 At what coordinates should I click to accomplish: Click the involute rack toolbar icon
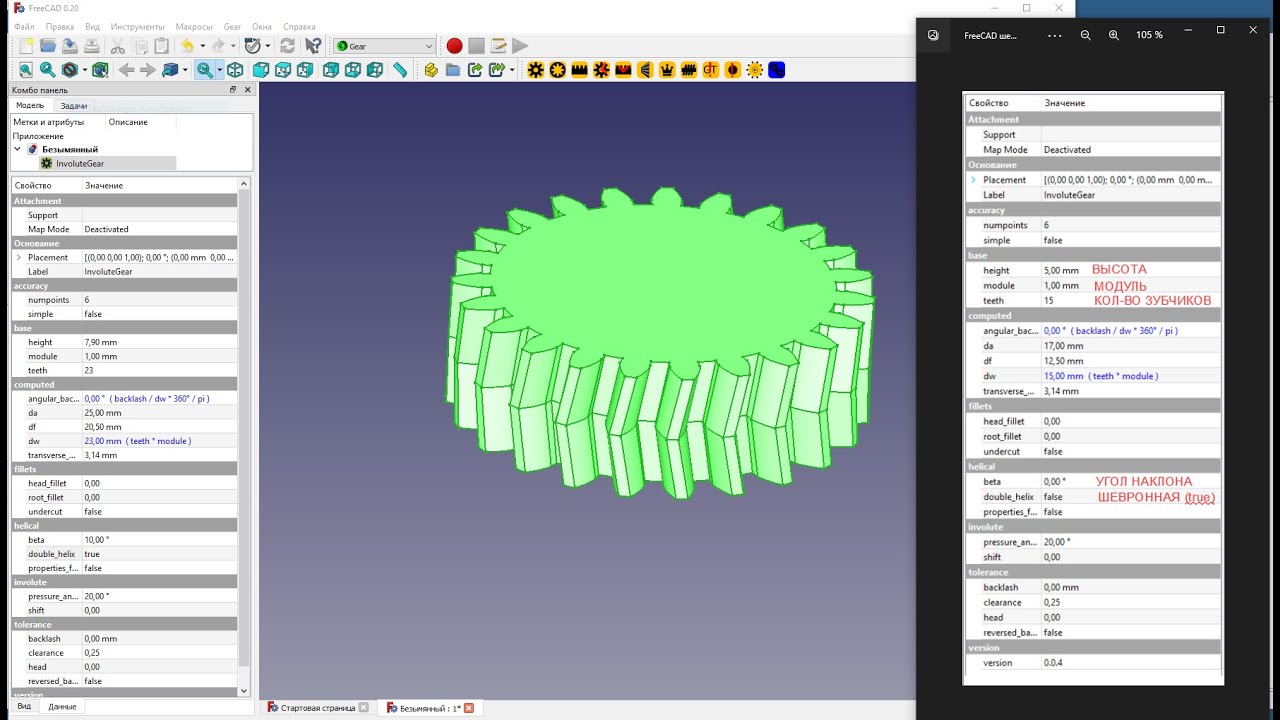click(x=580, y=70)
